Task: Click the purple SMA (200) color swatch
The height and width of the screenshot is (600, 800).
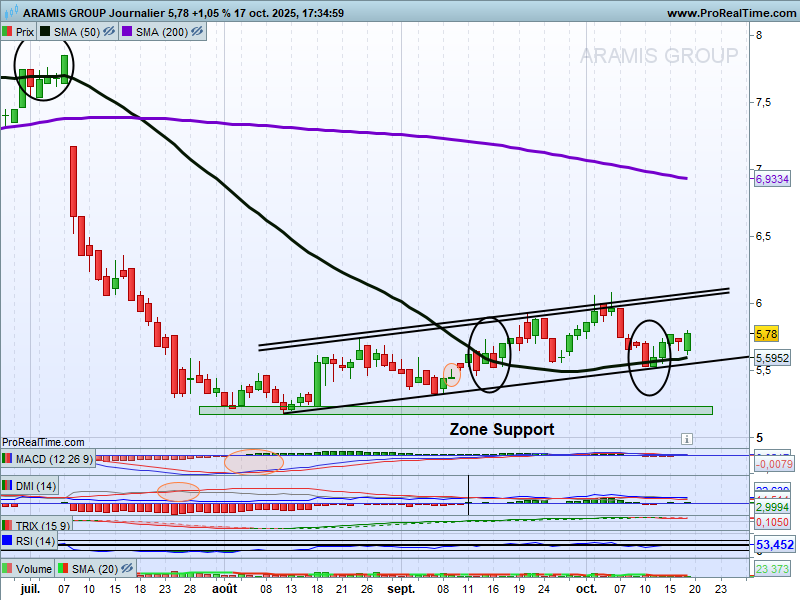Action: pos(127,32)
